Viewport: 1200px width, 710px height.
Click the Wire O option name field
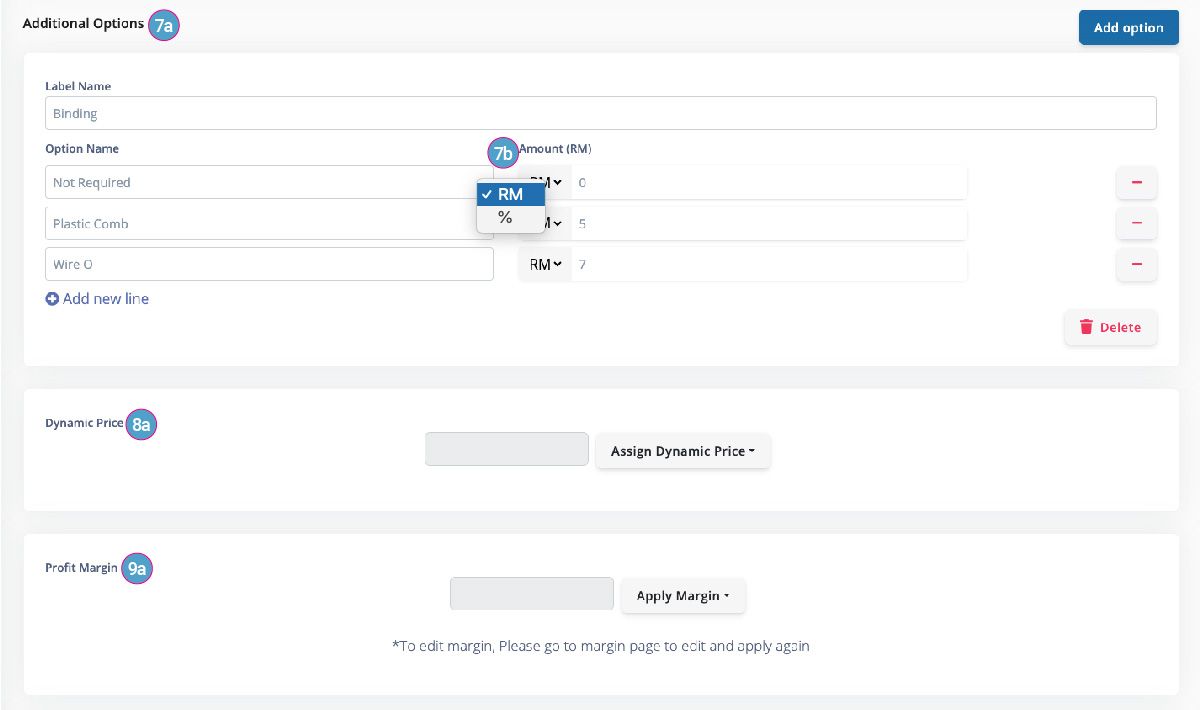point(269,264)
